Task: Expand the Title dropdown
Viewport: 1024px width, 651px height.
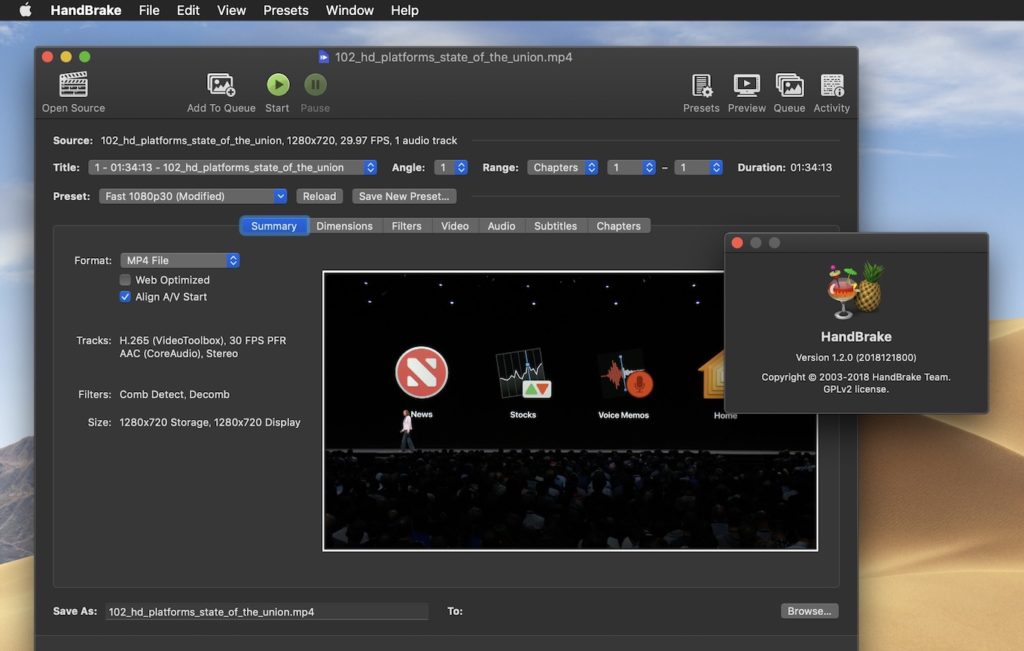Action: coord(232,168)
